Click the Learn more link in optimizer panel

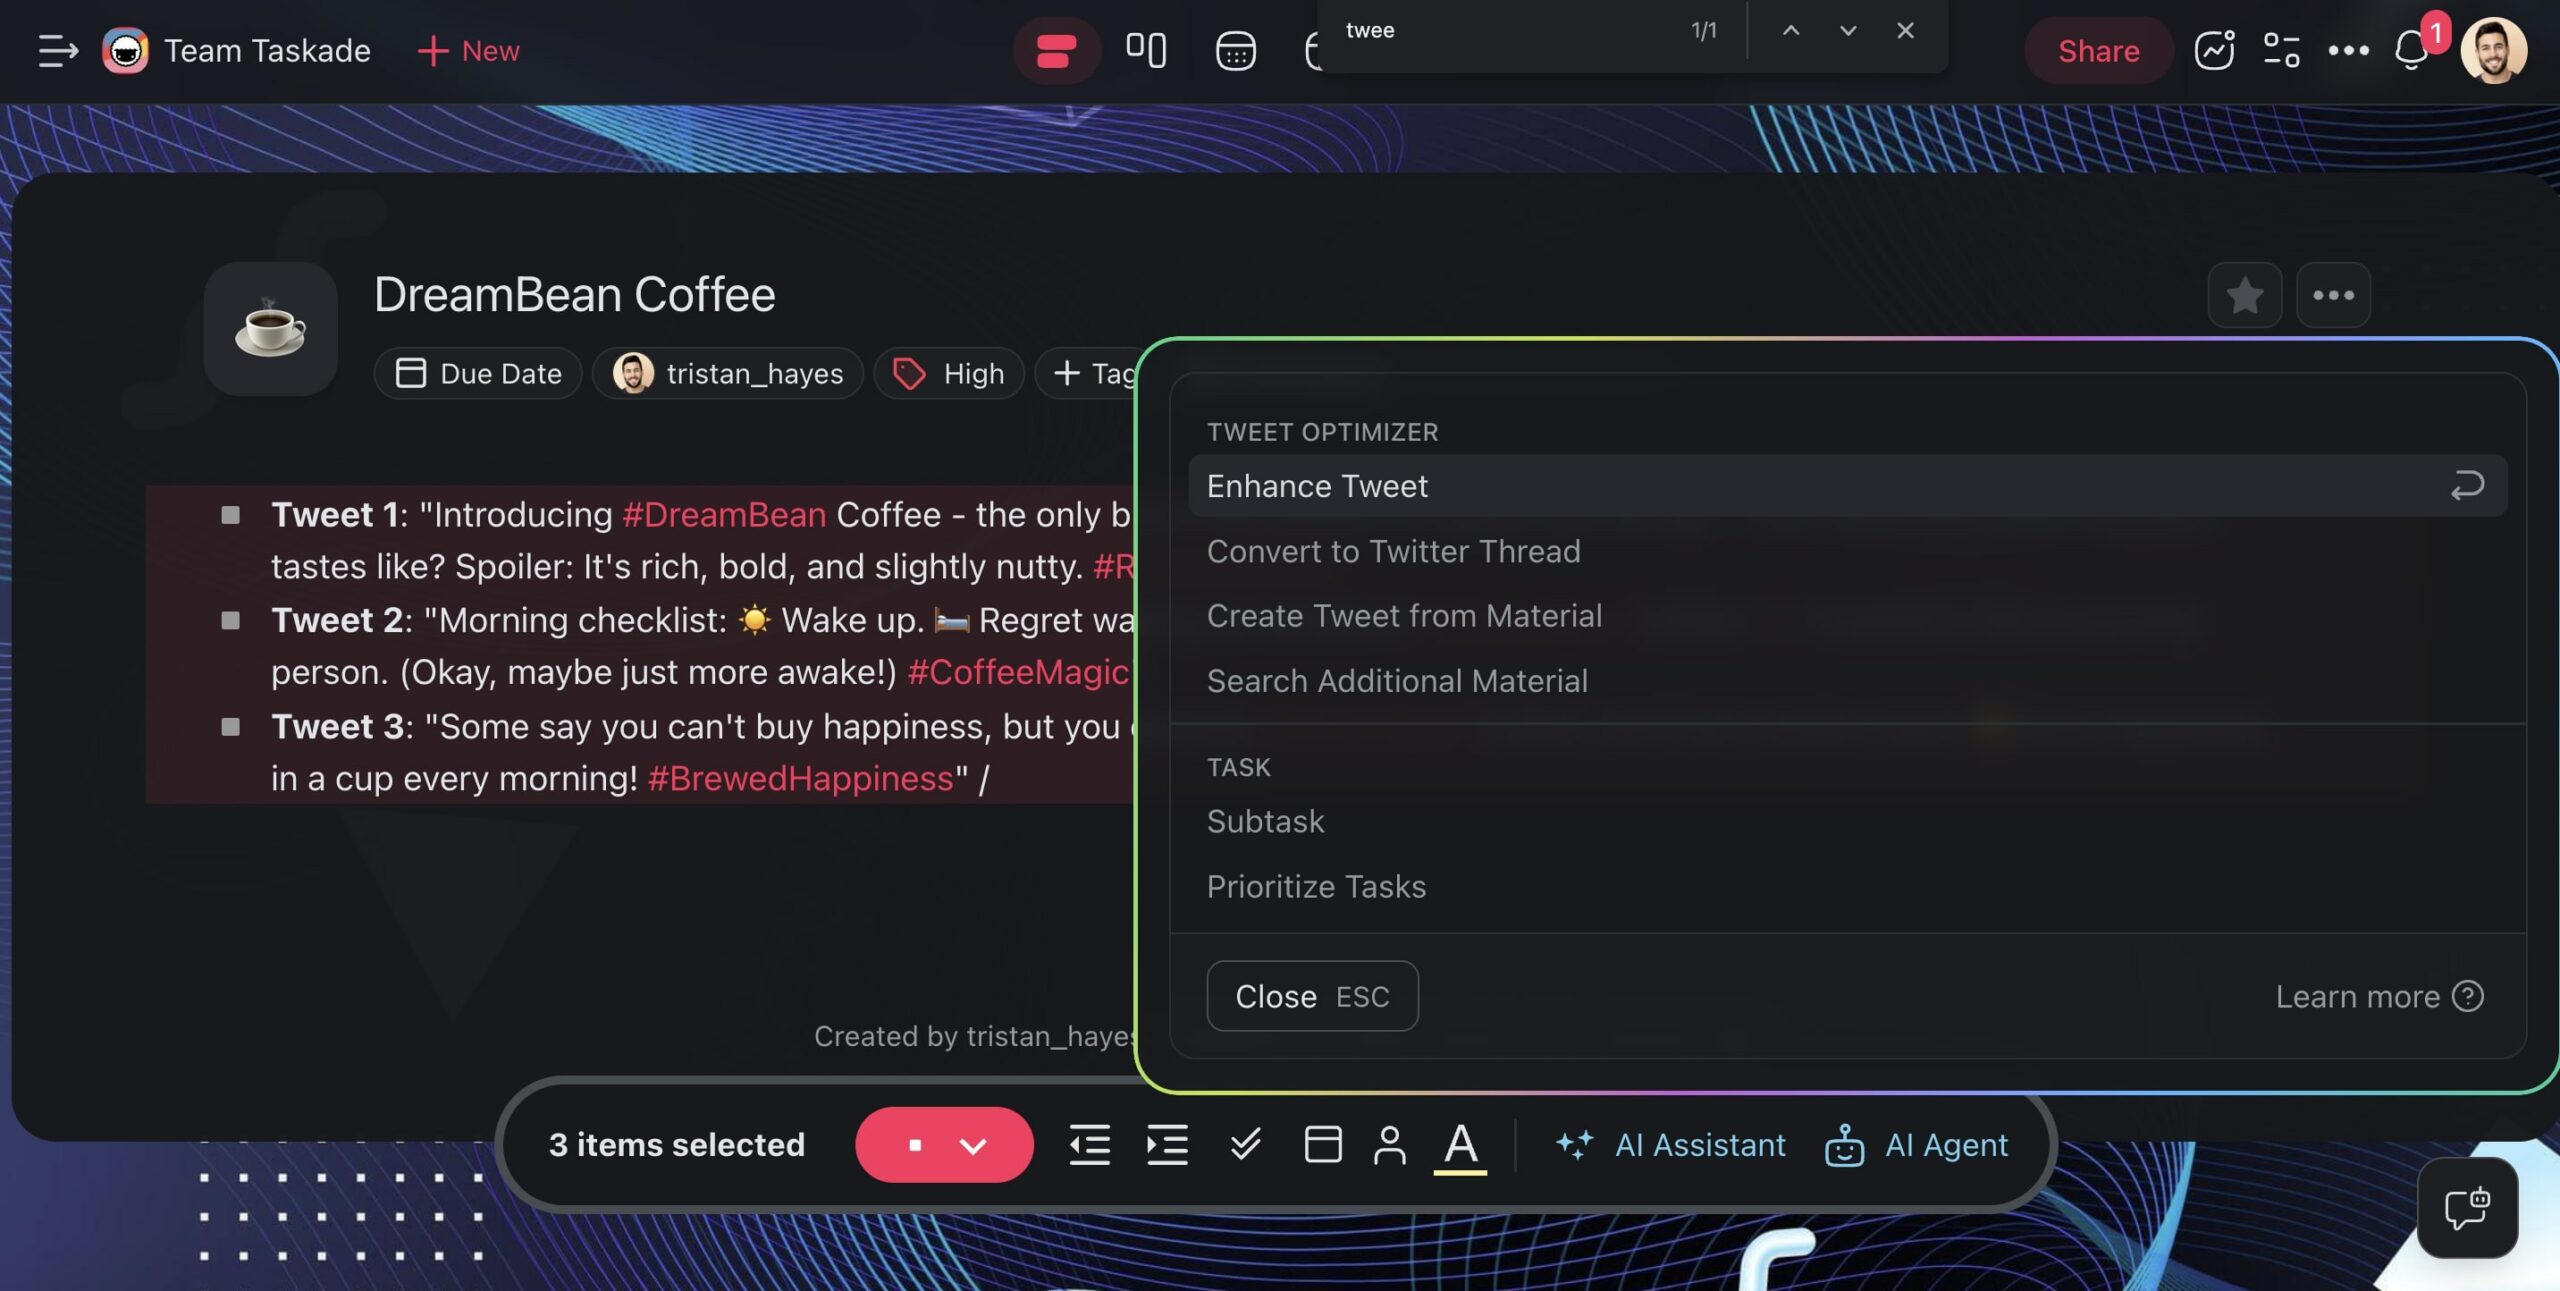(x=2376, y=995)
